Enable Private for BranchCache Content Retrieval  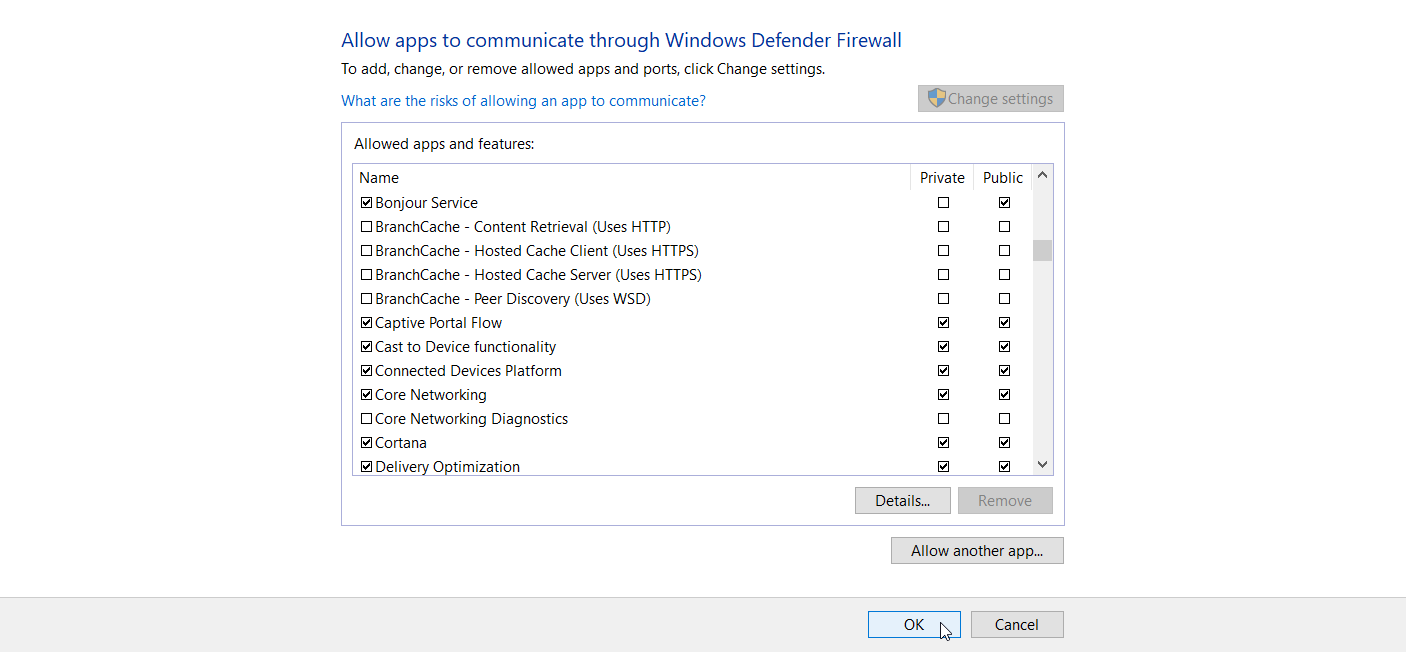coord(943,227)
